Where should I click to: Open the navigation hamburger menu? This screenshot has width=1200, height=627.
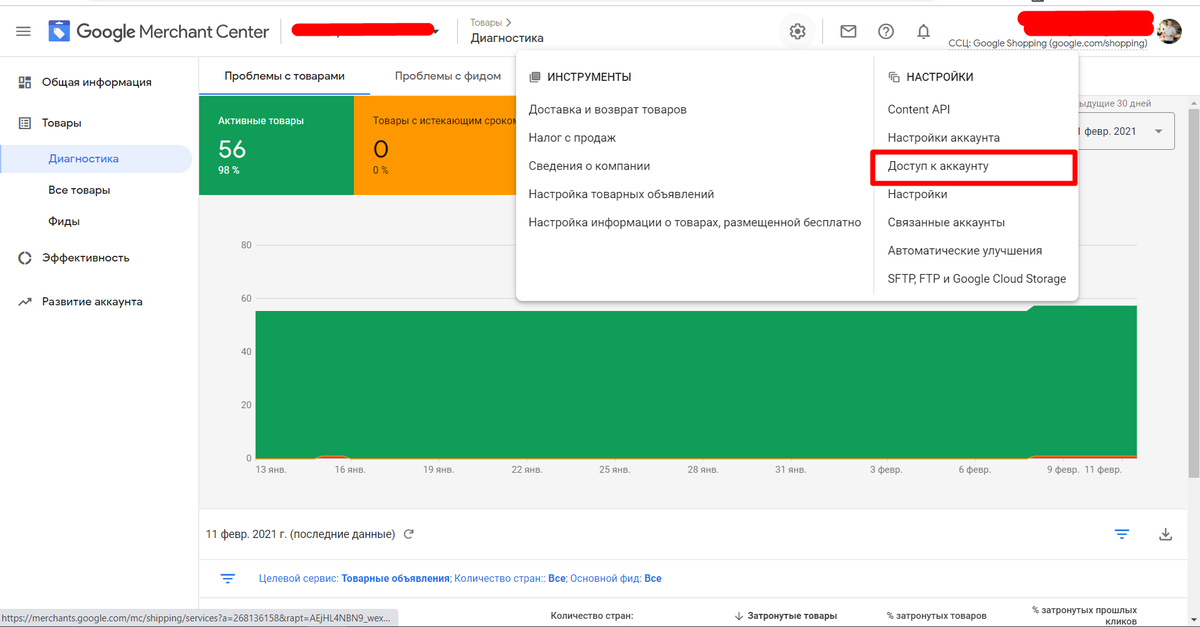[24, 30]
